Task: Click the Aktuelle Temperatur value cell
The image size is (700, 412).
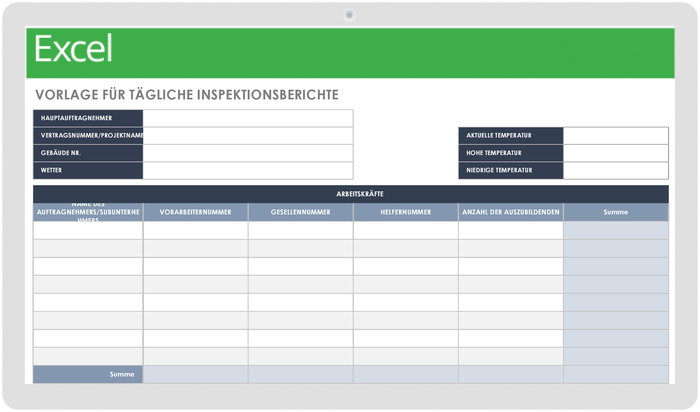Action: (616, 136)
